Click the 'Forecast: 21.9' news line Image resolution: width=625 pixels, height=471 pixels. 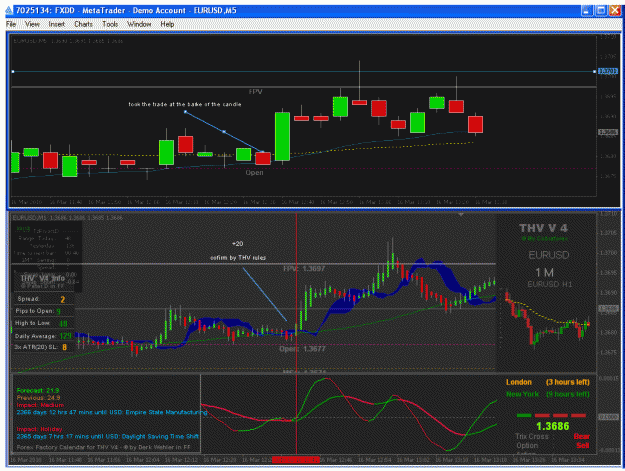(x=38, y=391)
